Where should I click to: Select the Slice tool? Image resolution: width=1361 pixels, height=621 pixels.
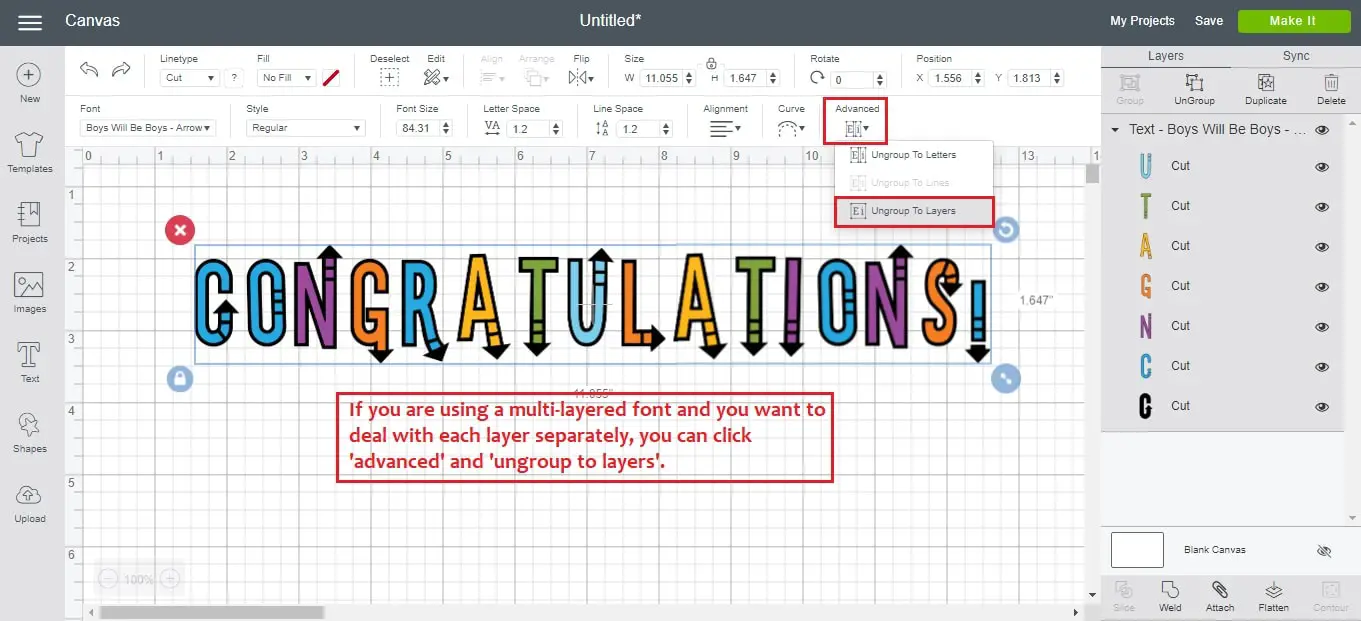1123,594
